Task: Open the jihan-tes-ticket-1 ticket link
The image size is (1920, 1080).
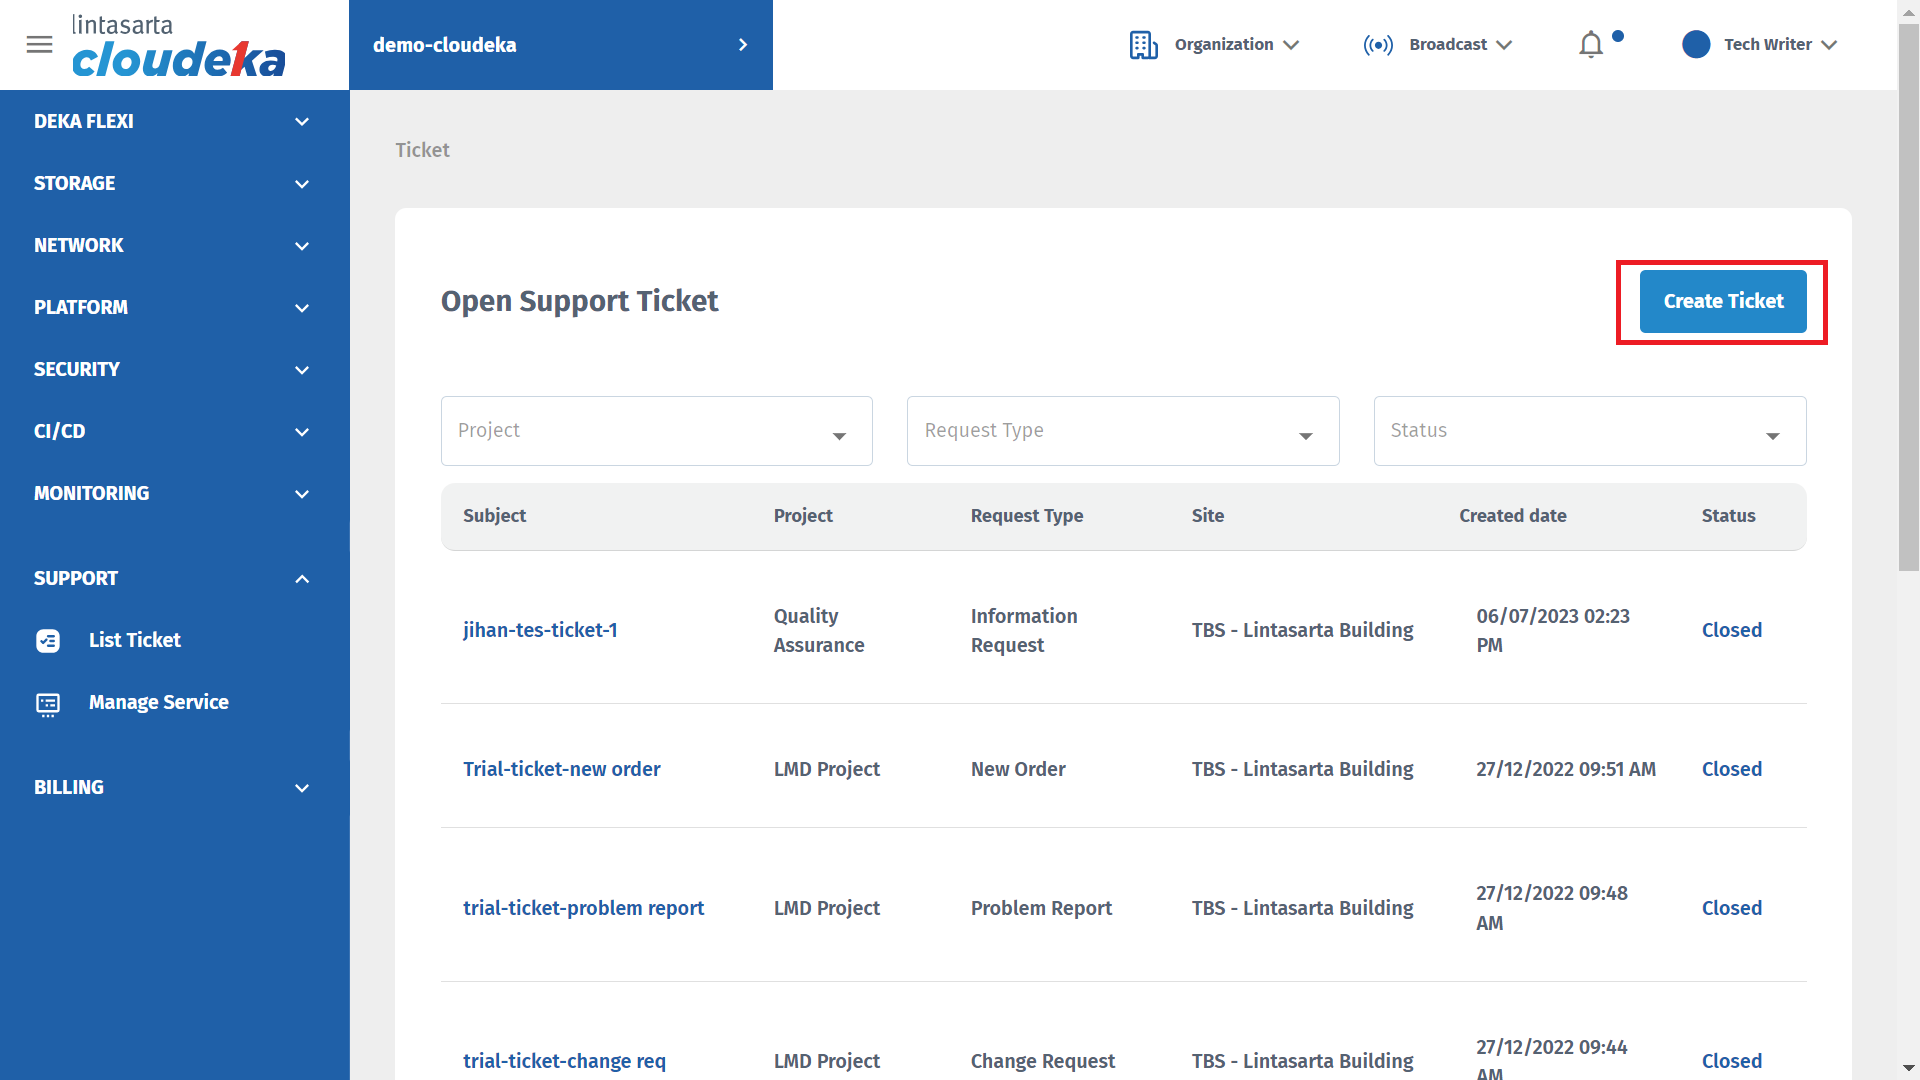Action: coord(540,630)
